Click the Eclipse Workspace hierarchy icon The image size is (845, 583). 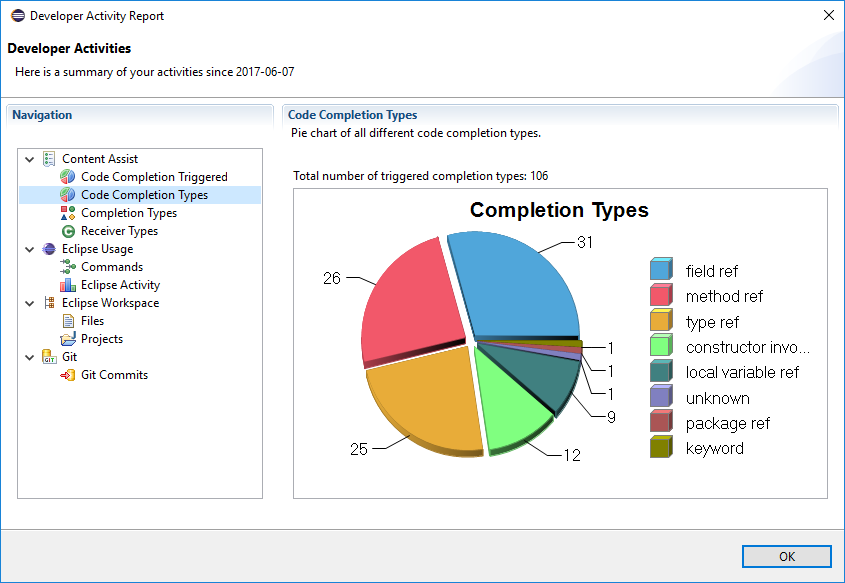(x=49, y=303)
